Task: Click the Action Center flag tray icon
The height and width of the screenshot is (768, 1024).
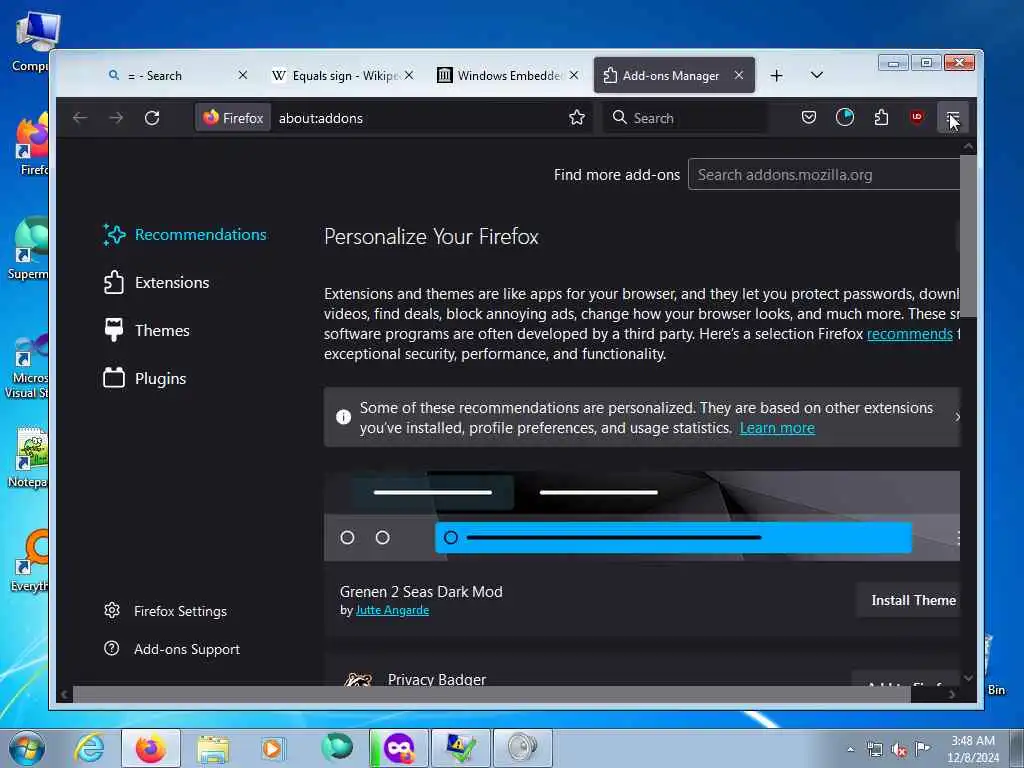Action: coord(922,748)
